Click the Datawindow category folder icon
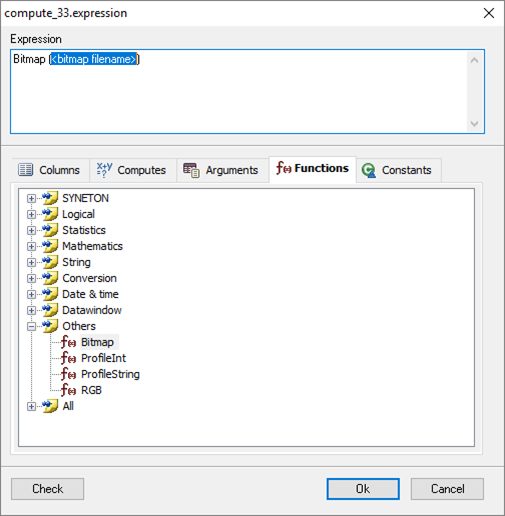 (x=50, y=310)
